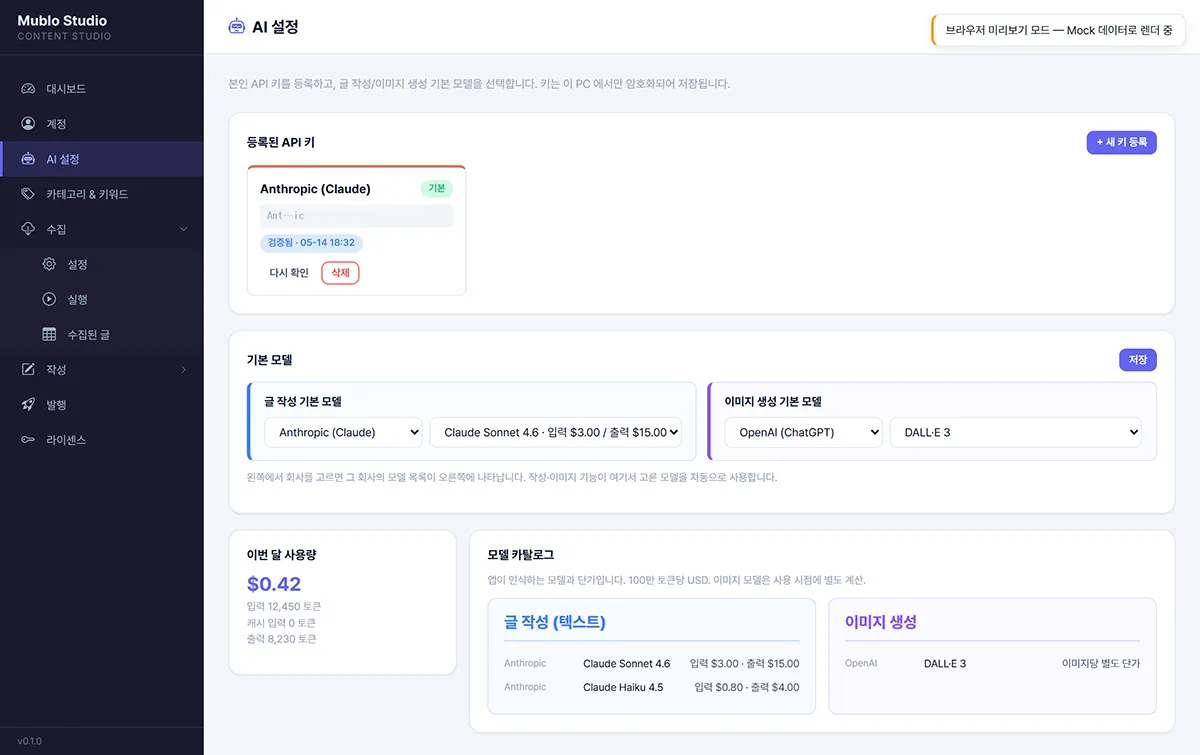The image size is (1200, 755).
Task: Open 라이센스 menu item
Action: coord(102,440)
